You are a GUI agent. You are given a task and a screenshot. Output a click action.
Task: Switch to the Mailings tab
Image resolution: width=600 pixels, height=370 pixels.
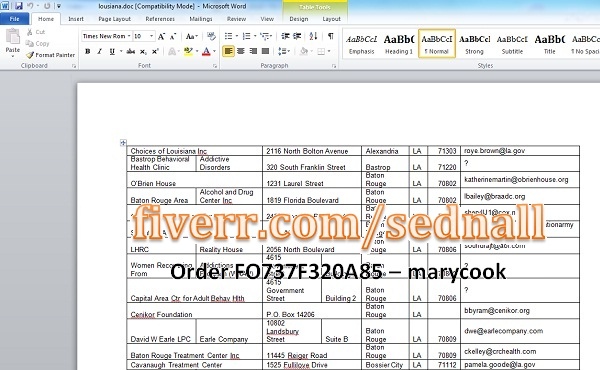201,19
